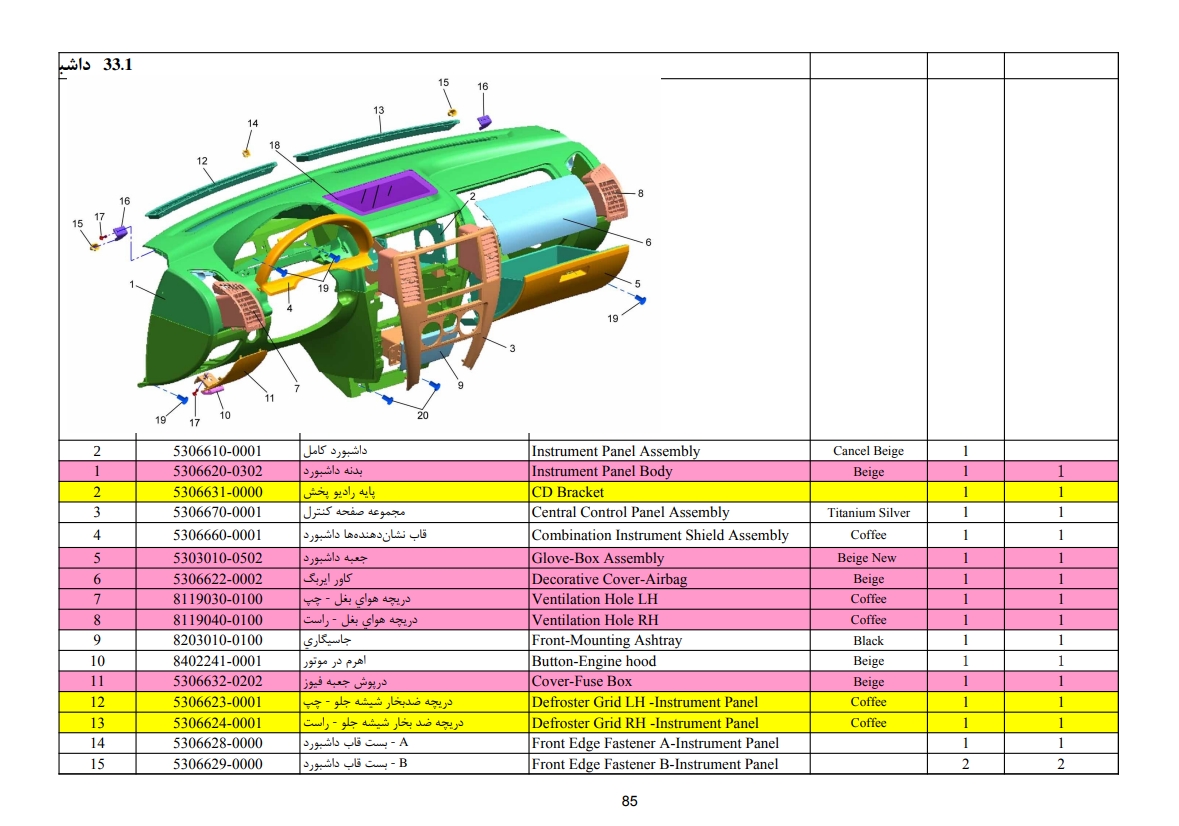Click 'Black' color cell
Screen dimensions: 1179x826
coord(868,641)
